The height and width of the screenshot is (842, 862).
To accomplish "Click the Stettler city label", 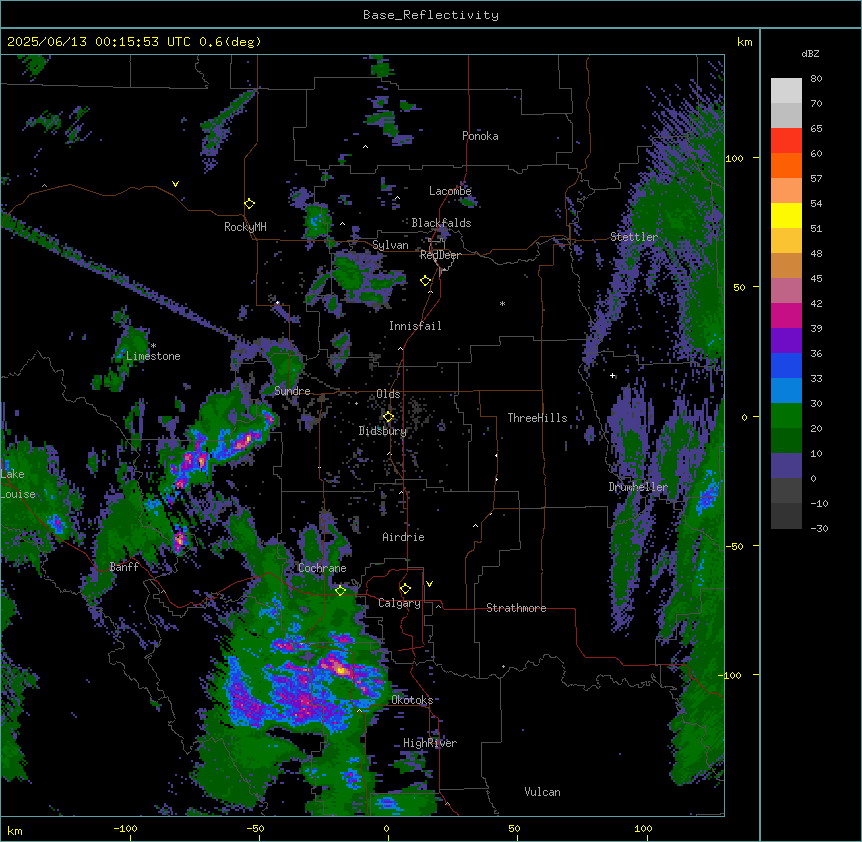I will point(634,237).
